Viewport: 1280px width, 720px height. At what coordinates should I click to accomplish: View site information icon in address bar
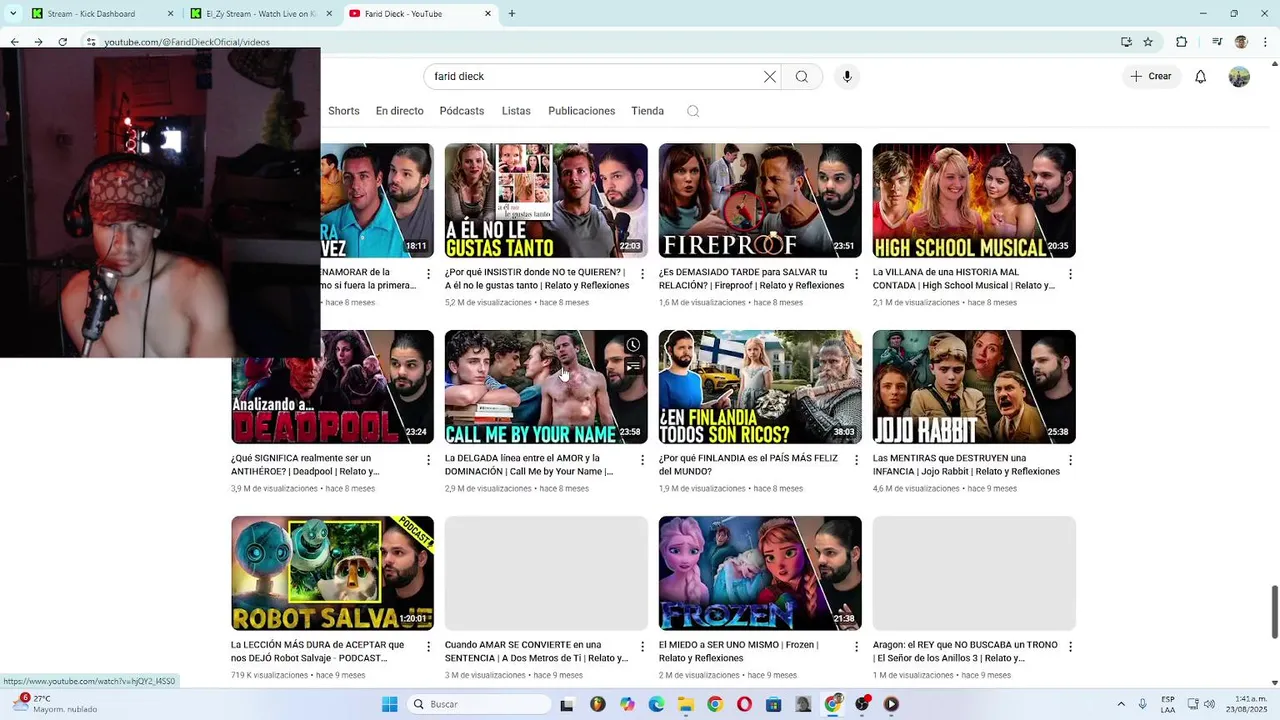[91, 42]
